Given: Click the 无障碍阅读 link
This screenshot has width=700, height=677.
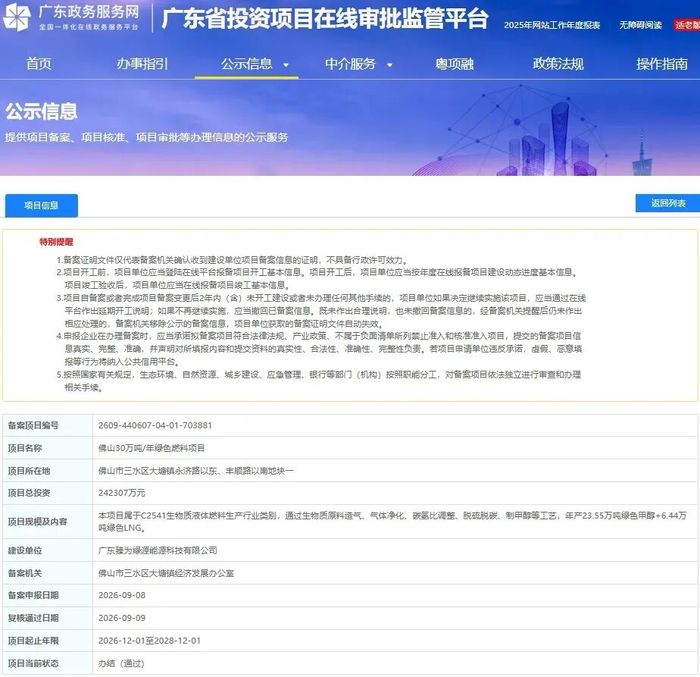Looking at the screenshot, I should point(640,25).
